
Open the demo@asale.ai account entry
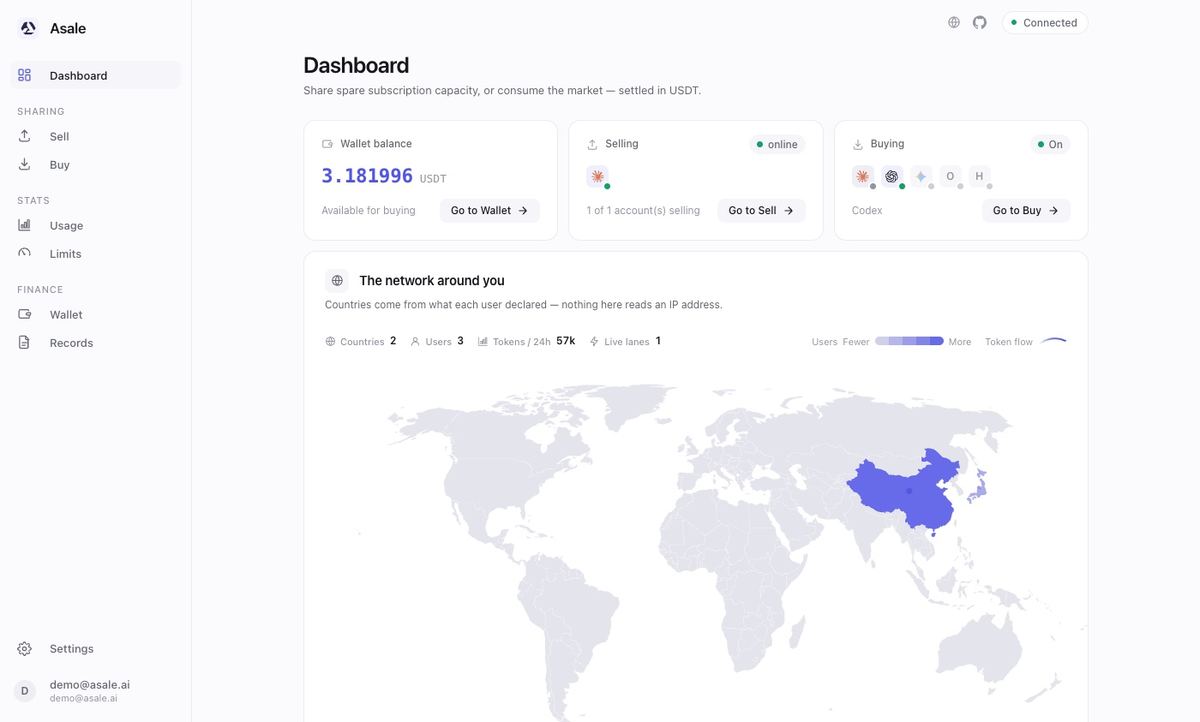96,691
